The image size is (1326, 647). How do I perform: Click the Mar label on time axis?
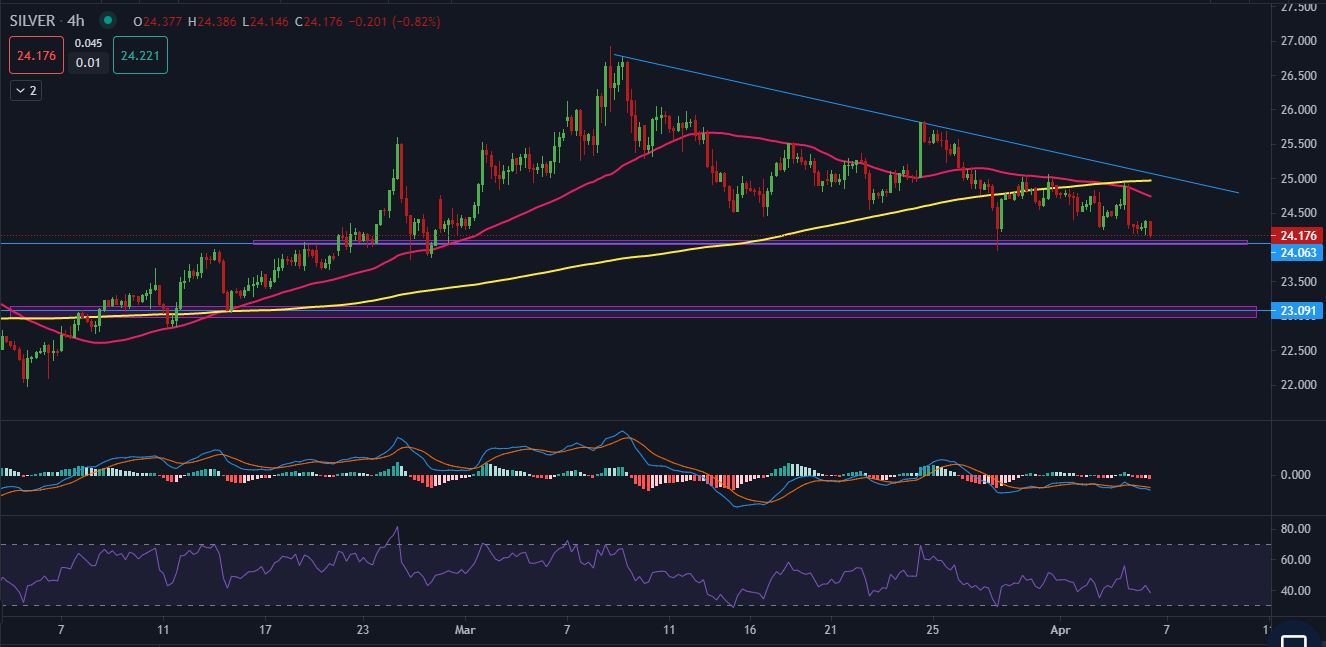(466, 631)
